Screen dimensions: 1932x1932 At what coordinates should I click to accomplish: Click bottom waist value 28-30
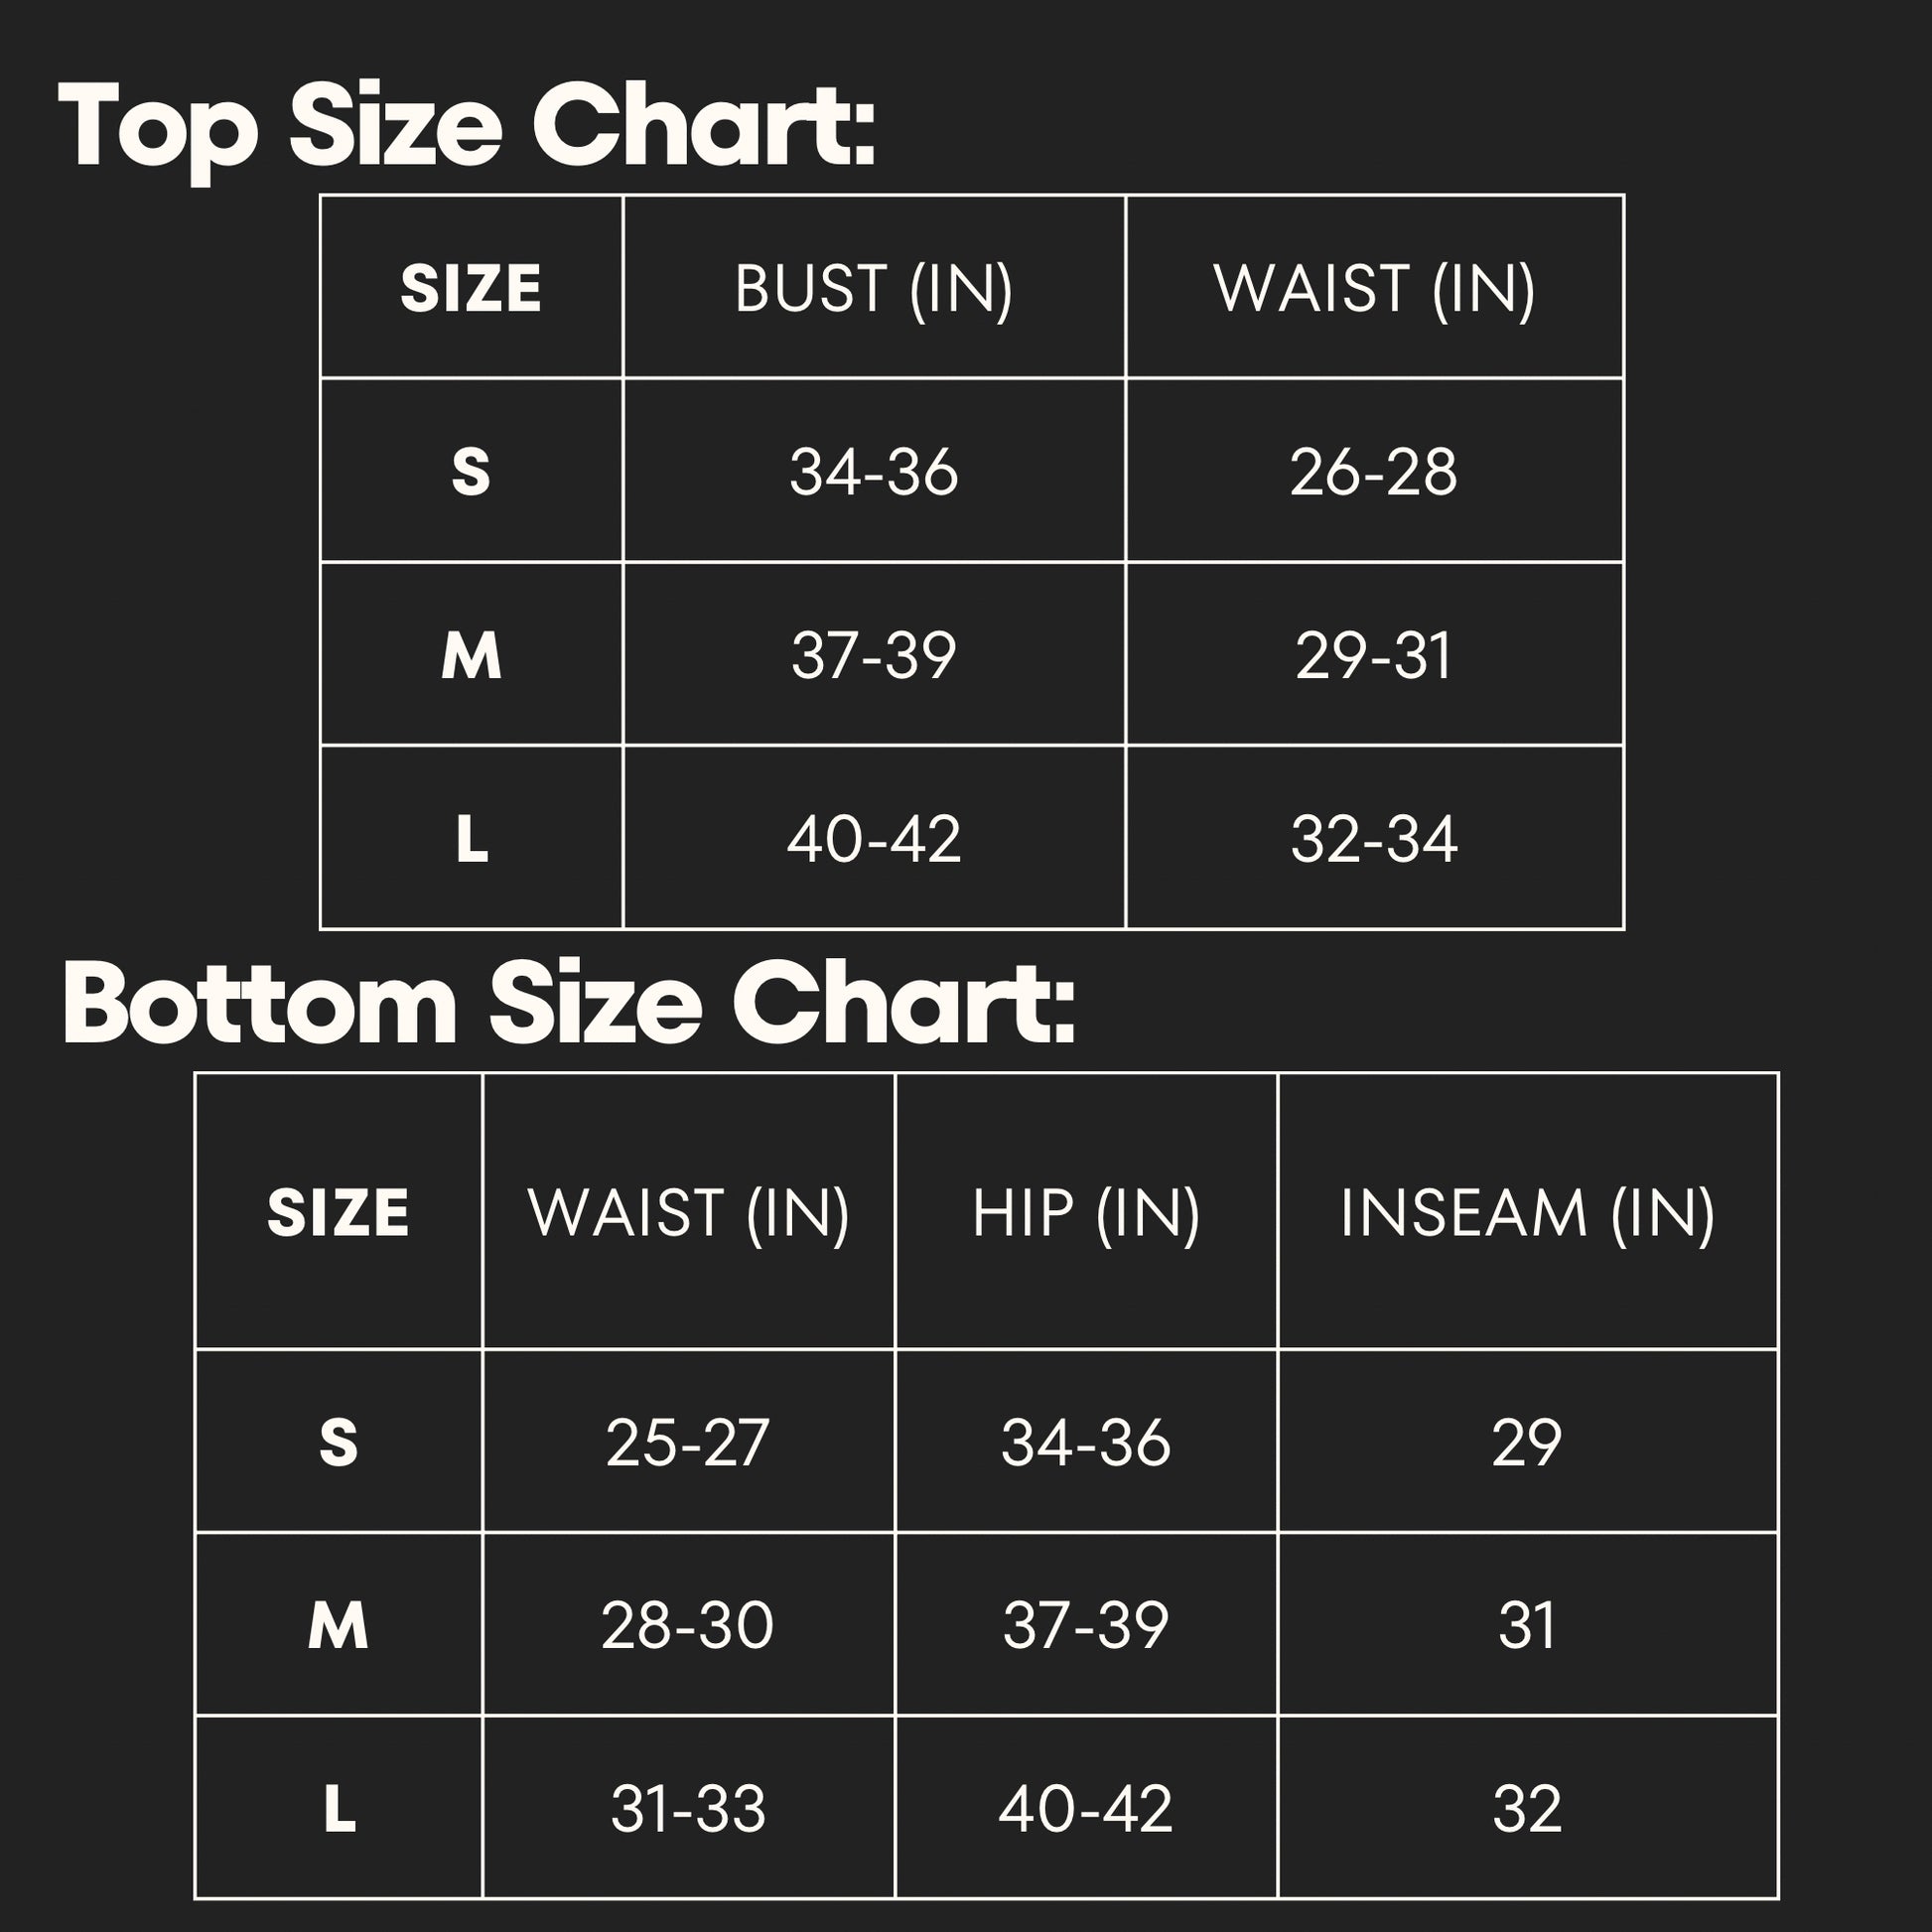tap(688, 1625)
